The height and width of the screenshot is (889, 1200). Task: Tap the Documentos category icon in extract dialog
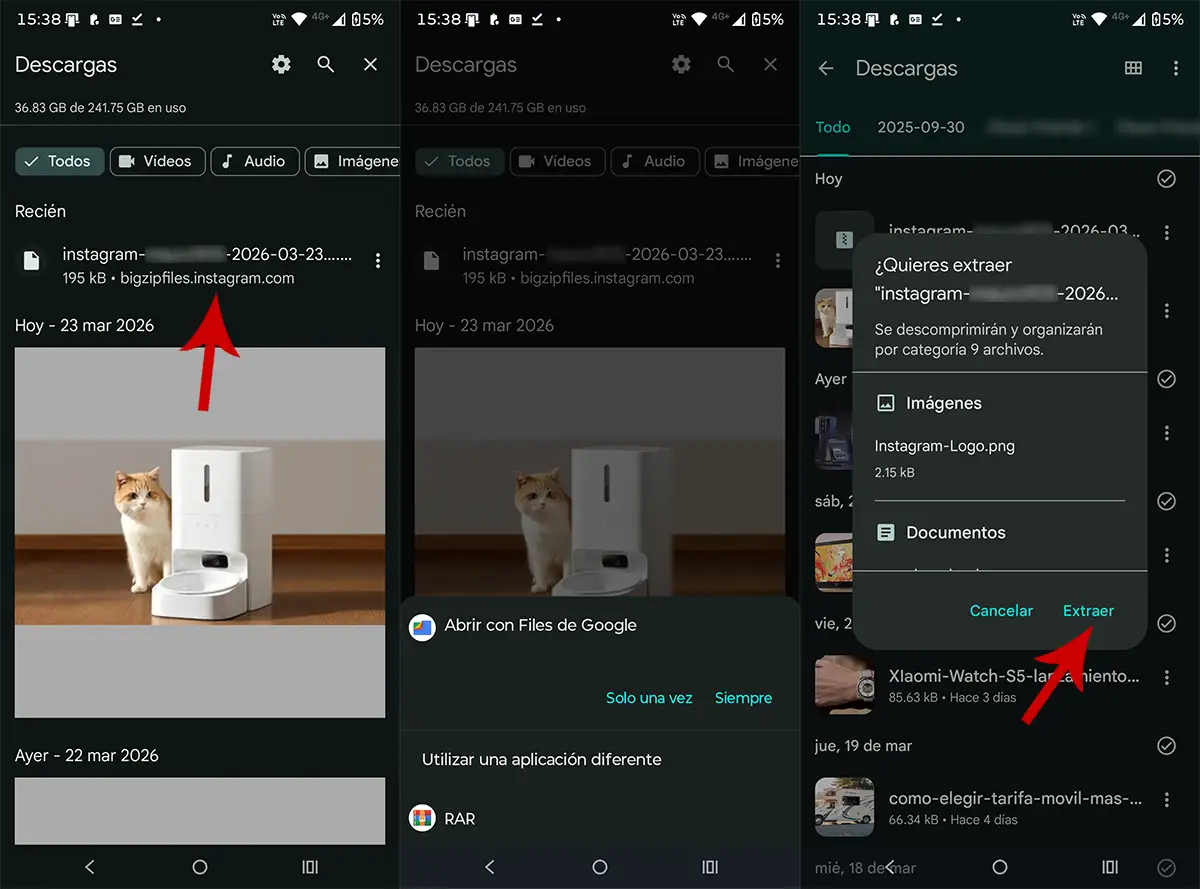point(886,532)
